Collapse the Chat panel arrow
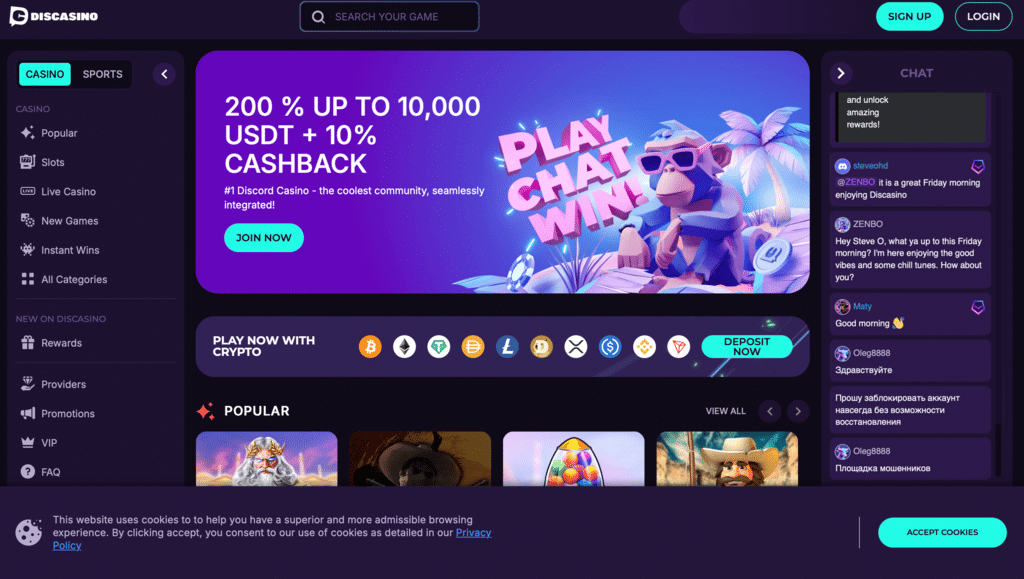1024x579 pixels. click(x=841, y=73)
